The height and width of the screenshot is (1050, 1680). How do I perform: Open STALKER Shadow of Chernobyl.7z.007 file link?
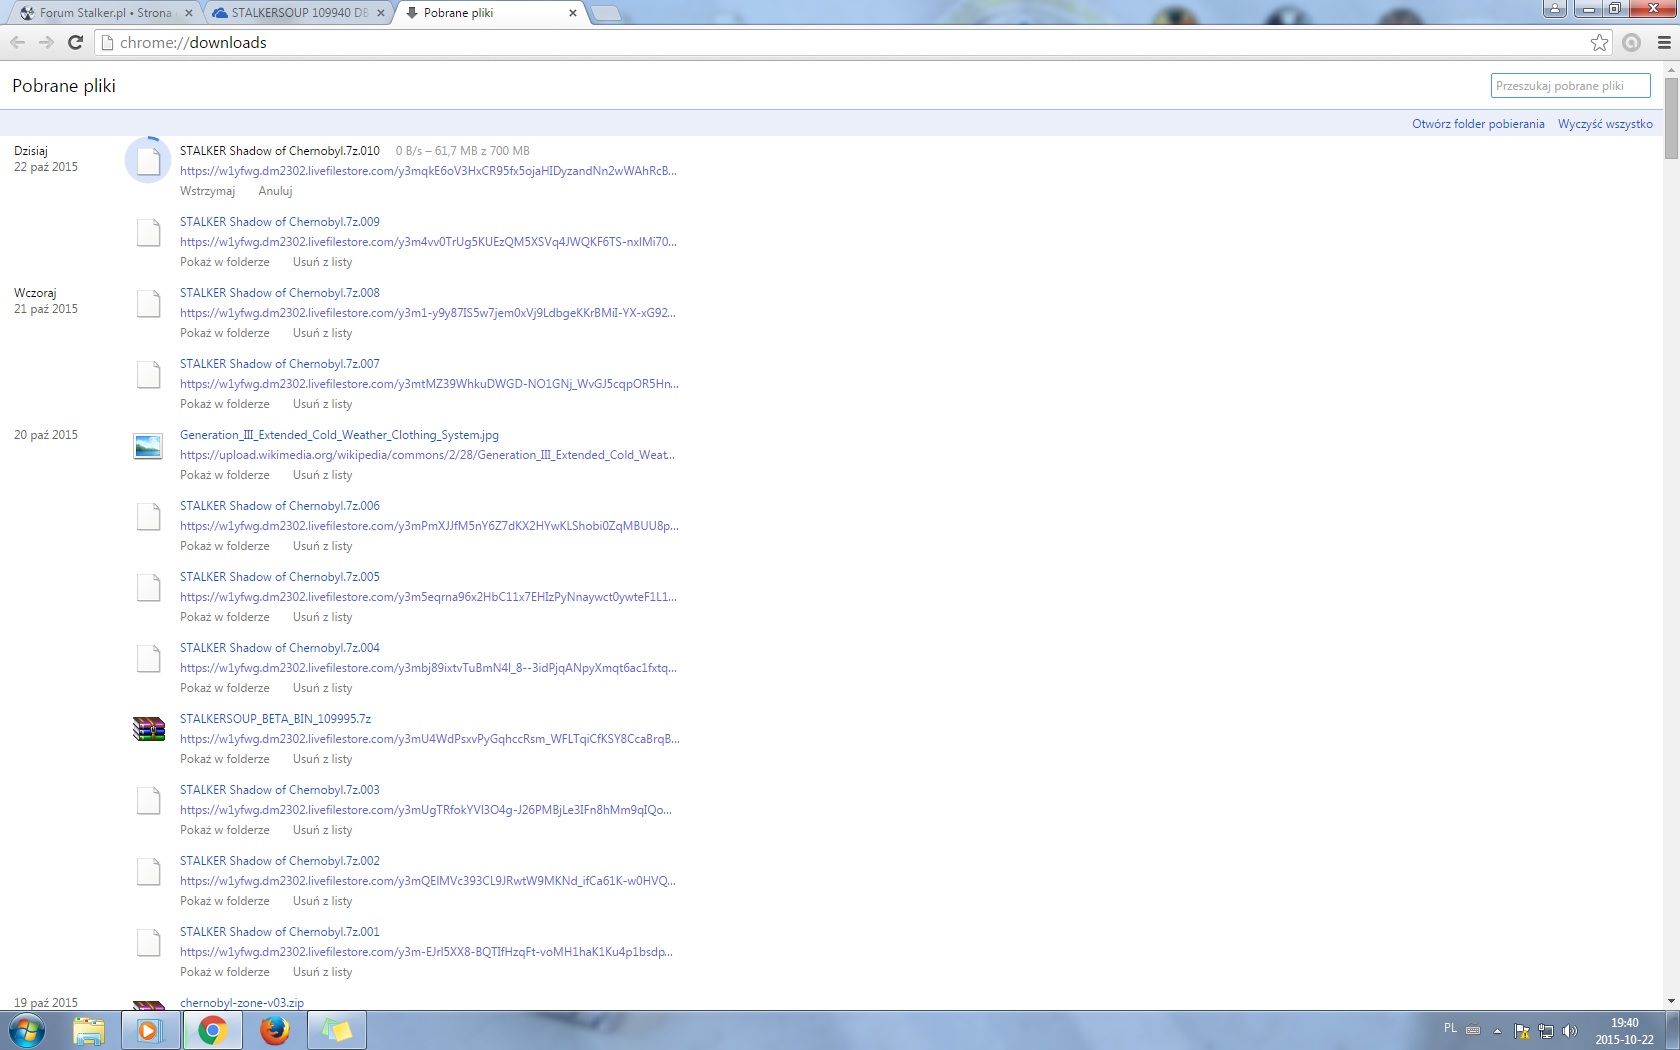(x=280, y=364)
